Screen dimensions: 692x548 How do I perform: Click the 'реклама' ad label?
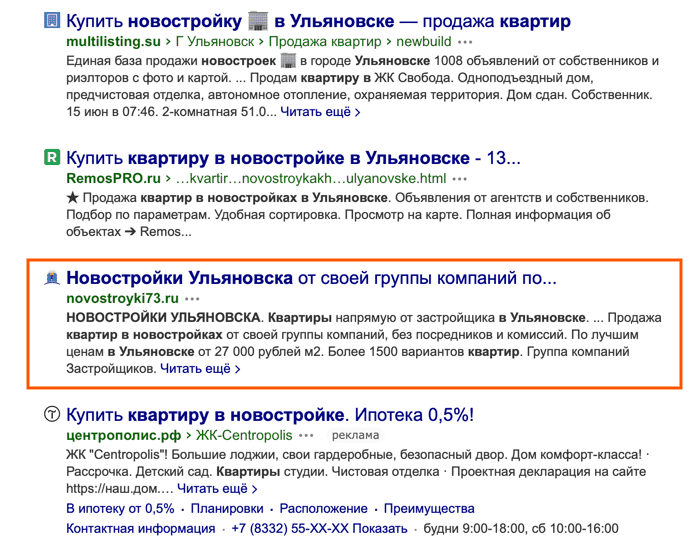click(355, 435)
